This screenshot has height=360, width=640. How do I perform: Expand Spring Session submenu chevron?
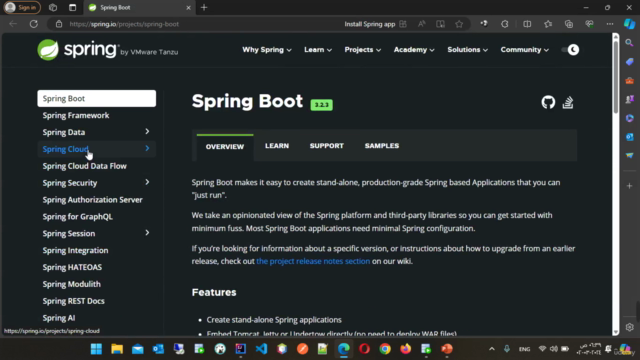click(x=147, y=233)
